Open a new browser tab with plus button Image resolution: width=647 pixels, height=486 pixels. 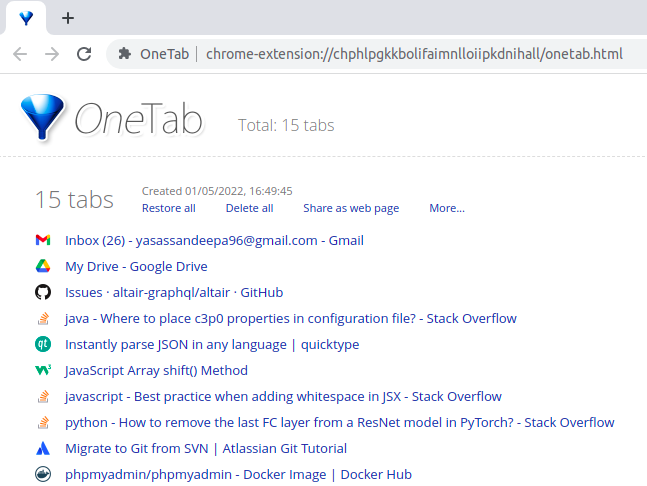pyautogui.click(x=68, y=18)
